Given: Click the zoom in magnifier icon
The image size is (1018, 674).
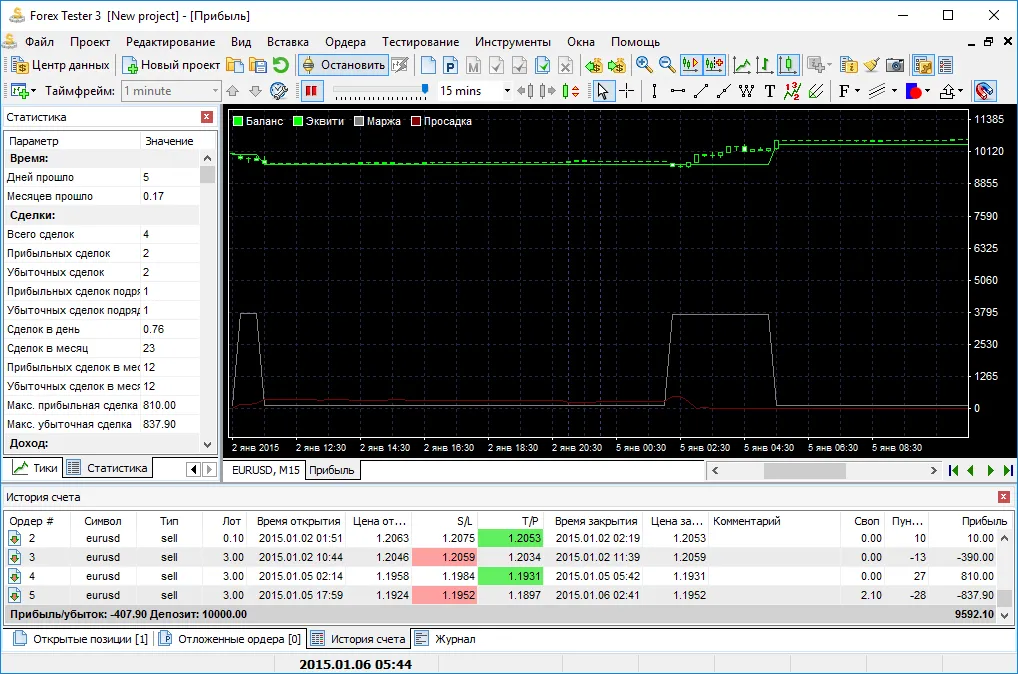Looking at the screenshot, I should (643, 65).
